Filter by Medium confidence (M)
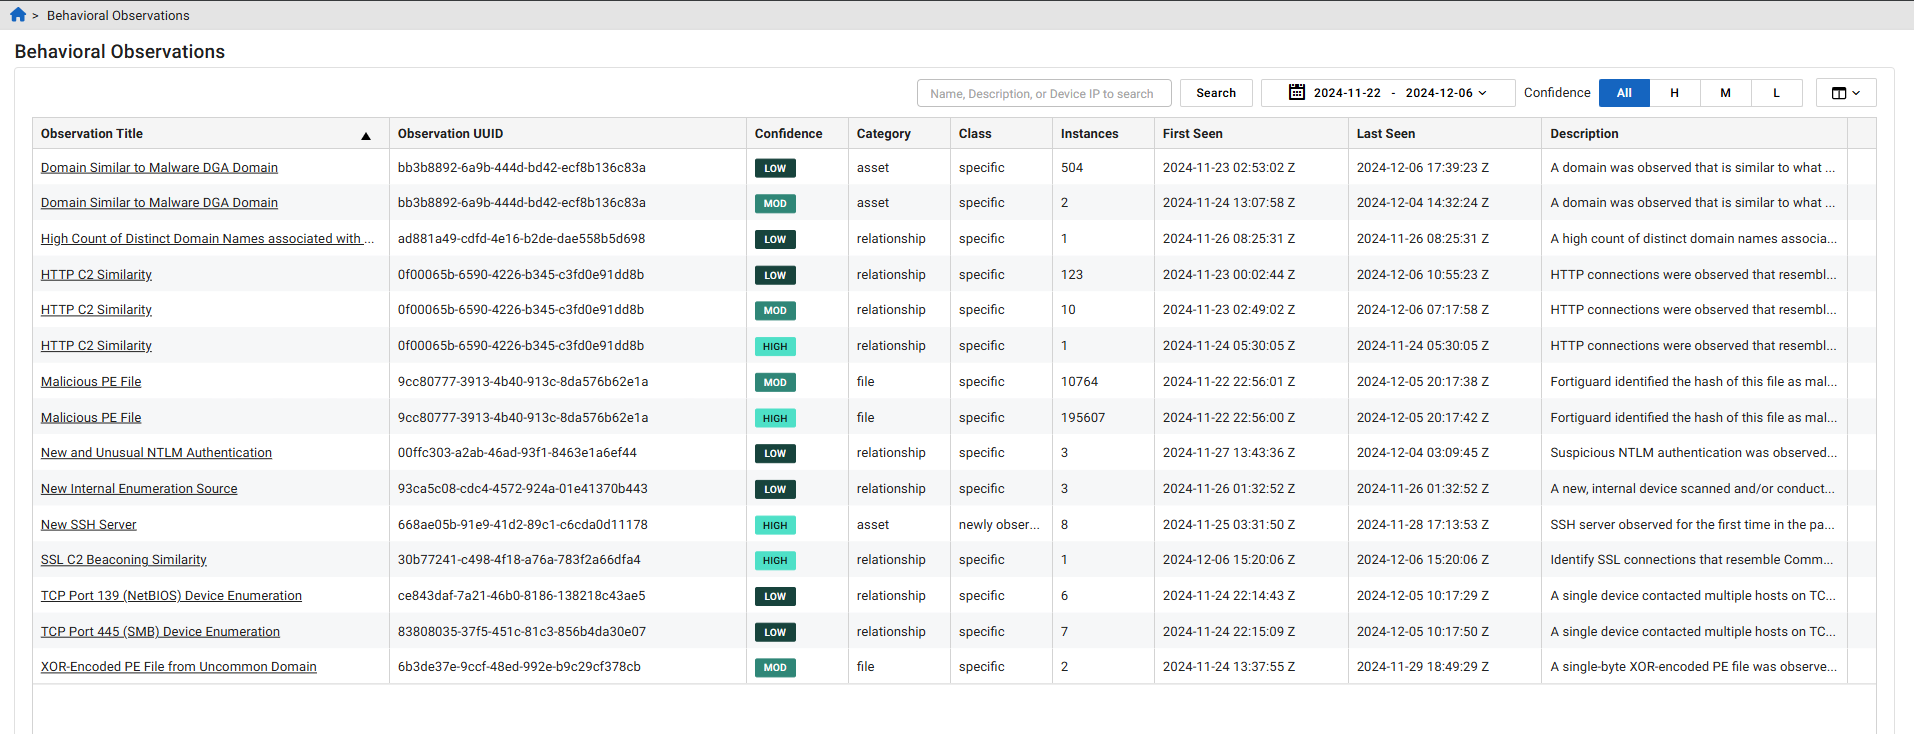Viewport: 1914px width, 734px height. coord(1725,93)
